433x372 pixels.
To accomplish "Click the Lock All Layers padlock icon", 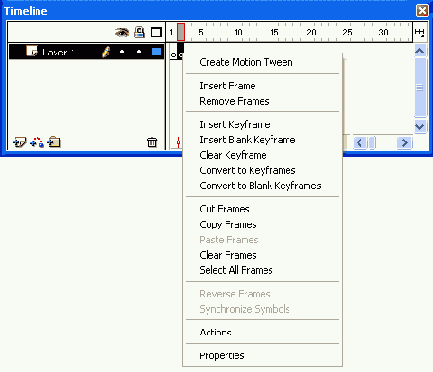I will coord(139,32).
